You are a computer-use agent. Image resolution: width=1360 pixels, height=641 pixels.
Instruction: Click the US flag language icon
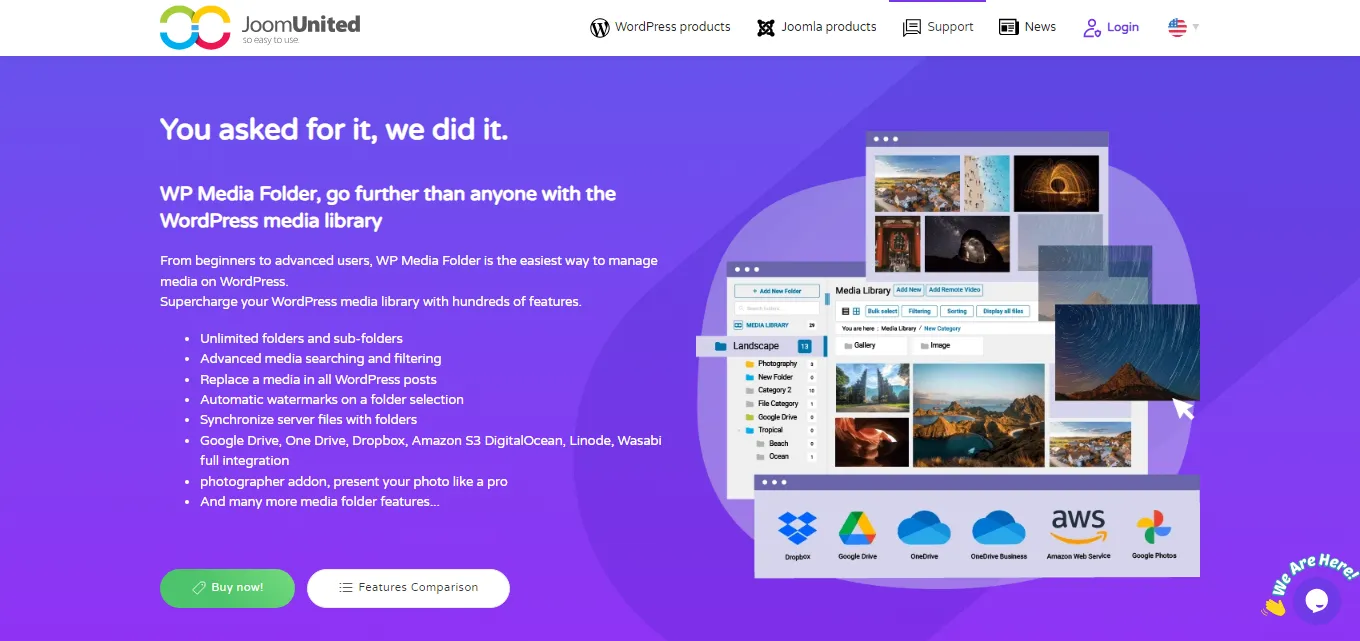pos(1177,27)
